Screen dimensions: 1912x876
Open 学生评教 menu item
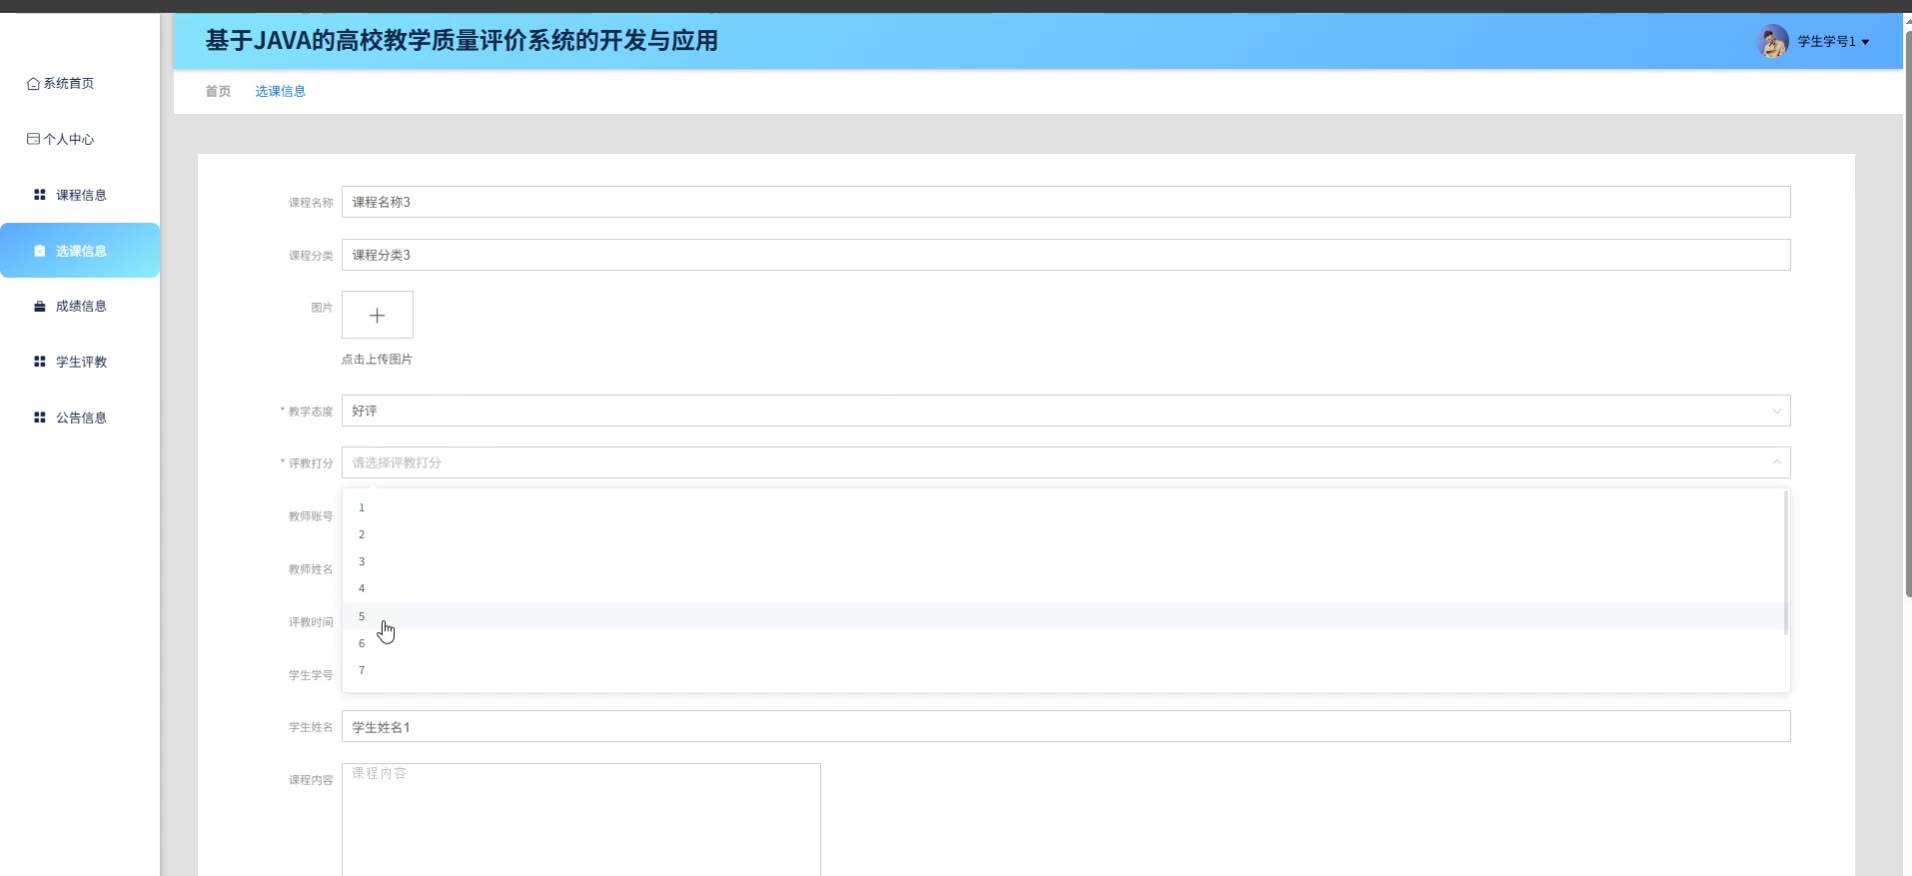pos(81,362)
